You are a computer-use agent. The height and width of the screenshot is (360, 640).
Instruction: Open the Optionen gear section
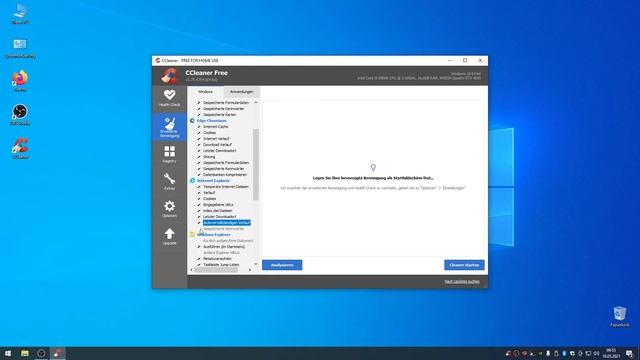tap(169, 209)
